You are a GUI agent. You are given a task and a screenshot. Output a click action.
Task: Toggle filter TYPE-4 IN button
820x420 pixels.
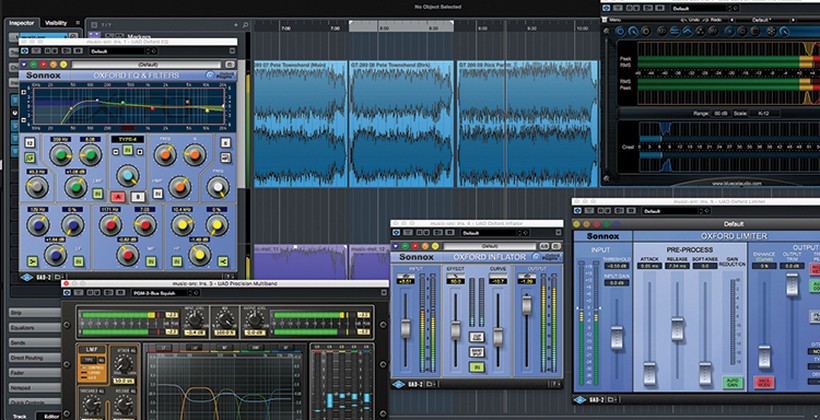pyautogui.click(x=127, y=150)
